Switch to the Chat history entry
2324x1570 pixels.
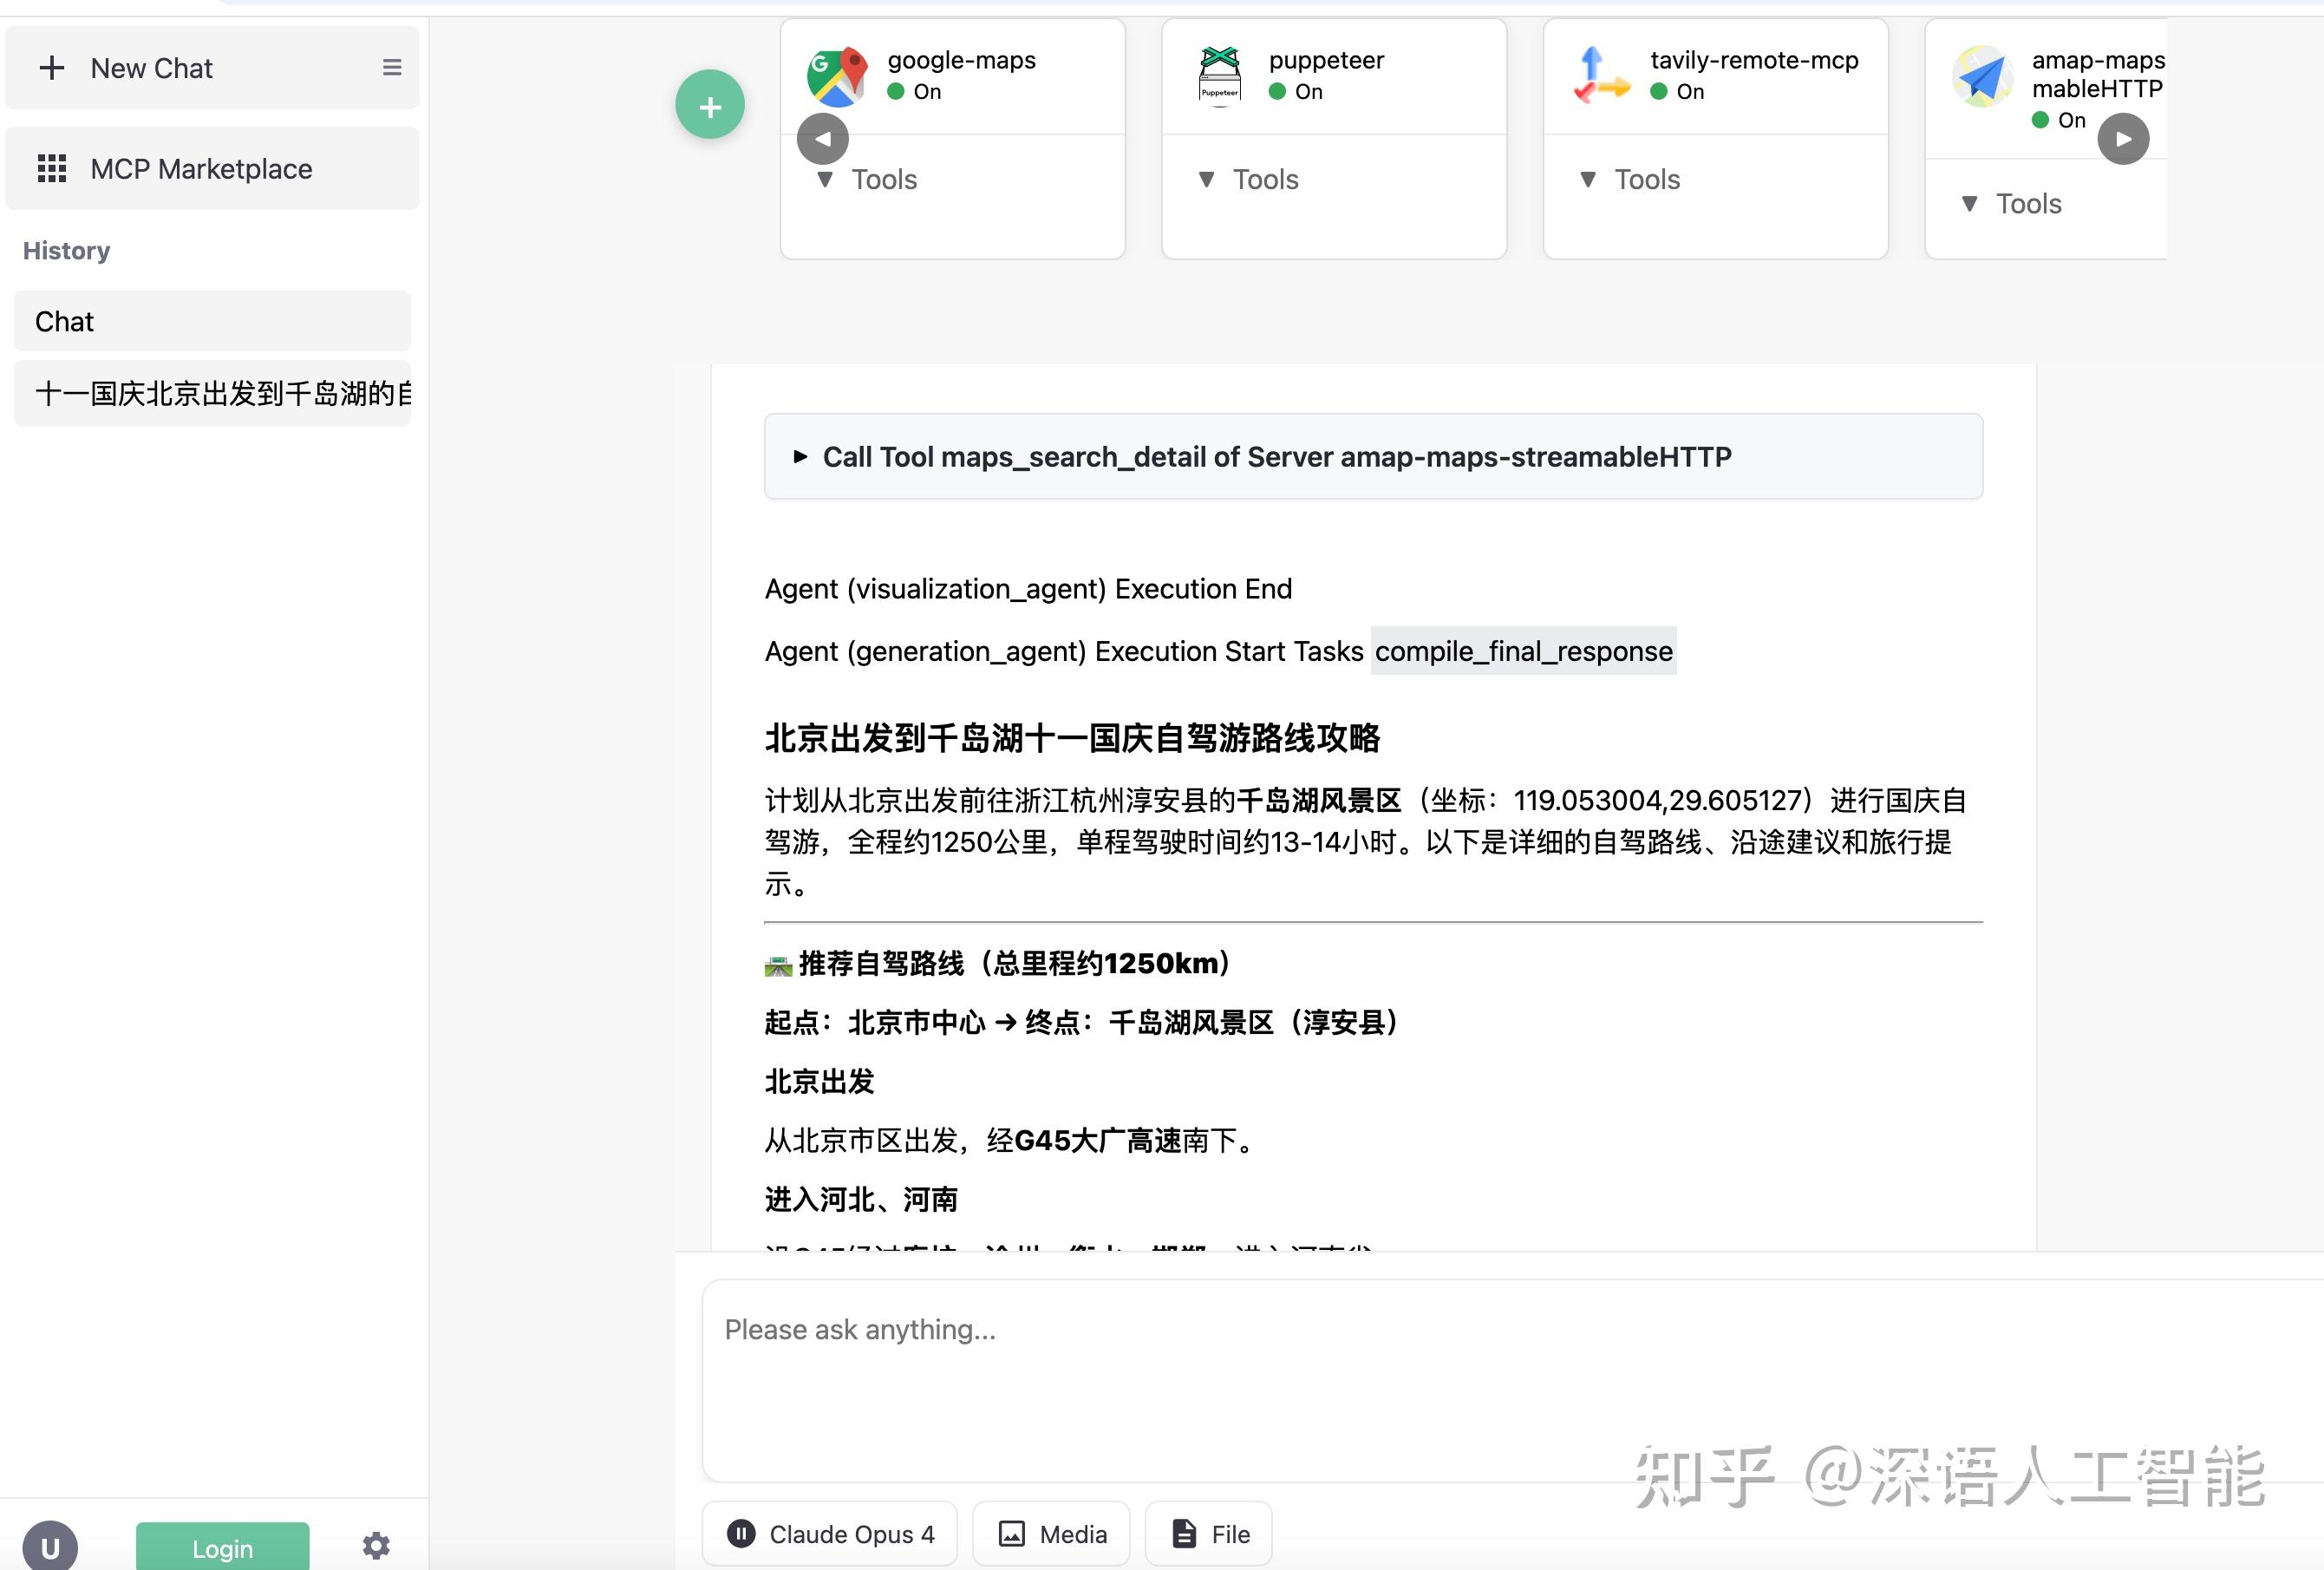coord(212,321)
